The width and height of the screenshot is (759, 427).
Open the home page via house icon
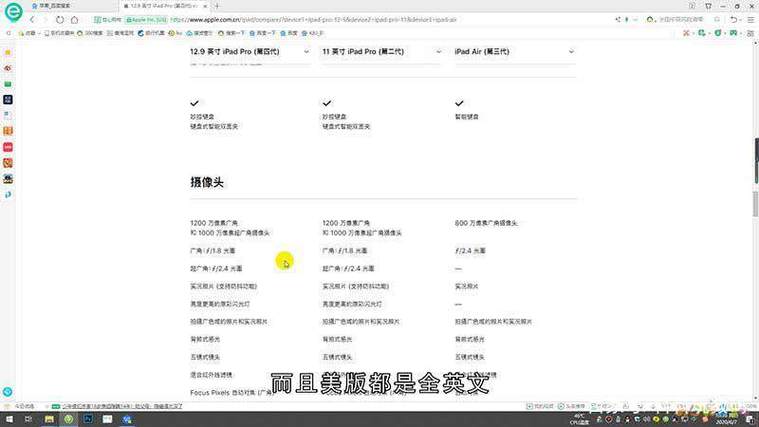click(x=75, y=20)
